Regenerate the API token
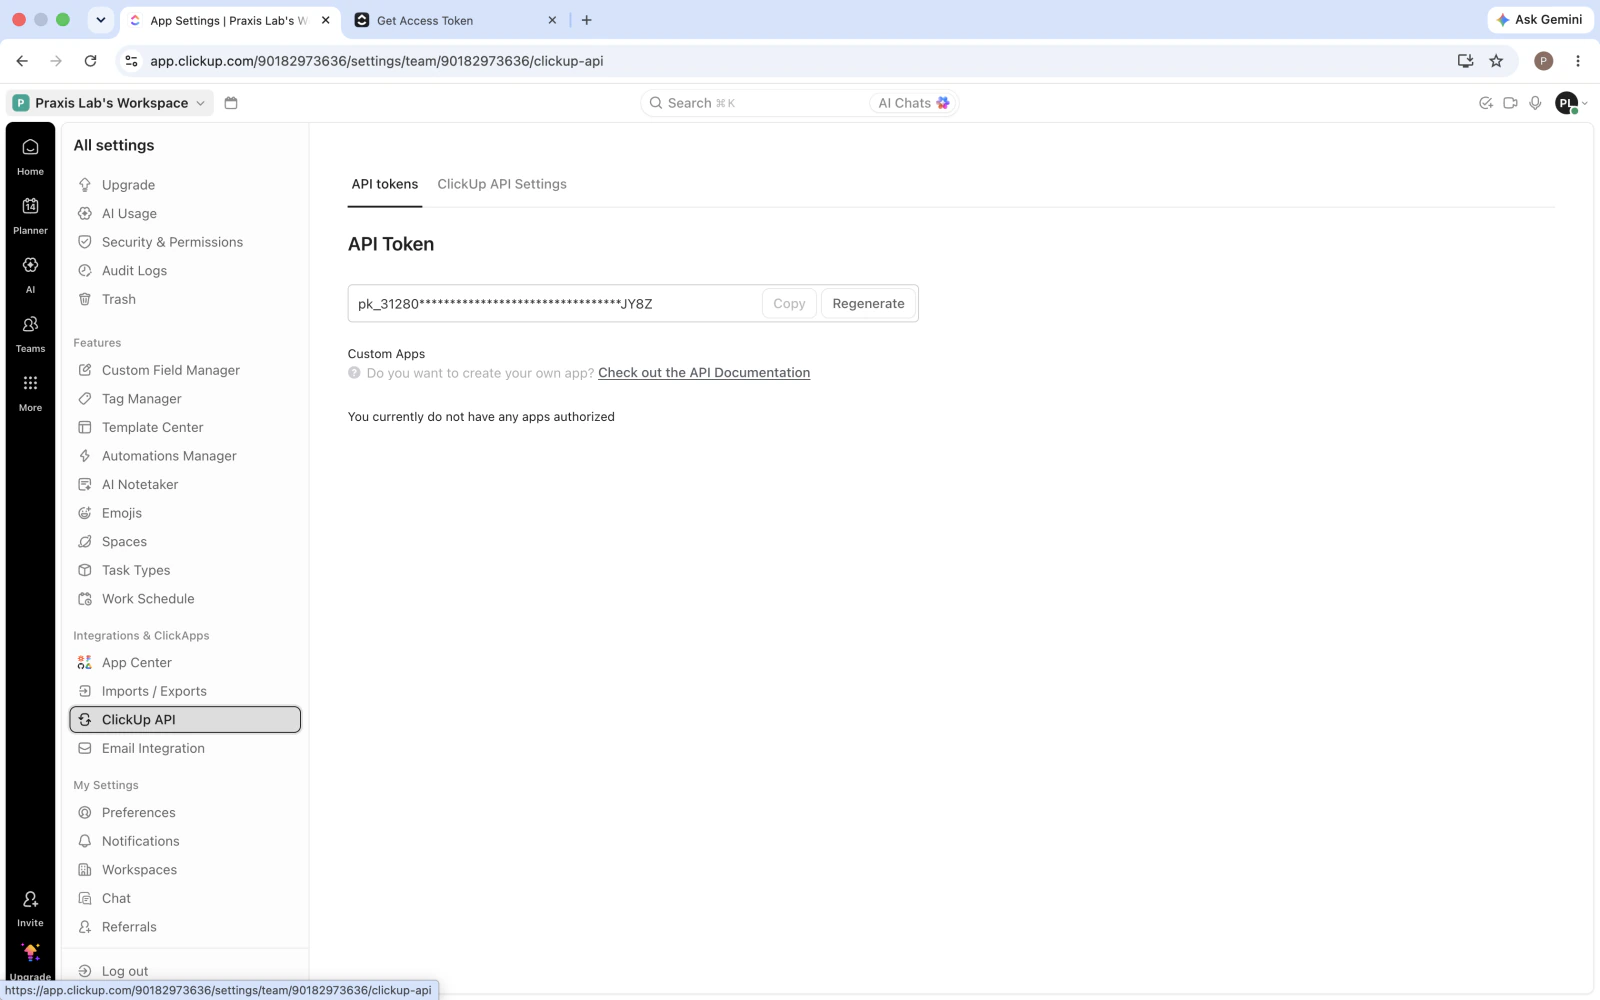1600x1000 pixels. 868,303
